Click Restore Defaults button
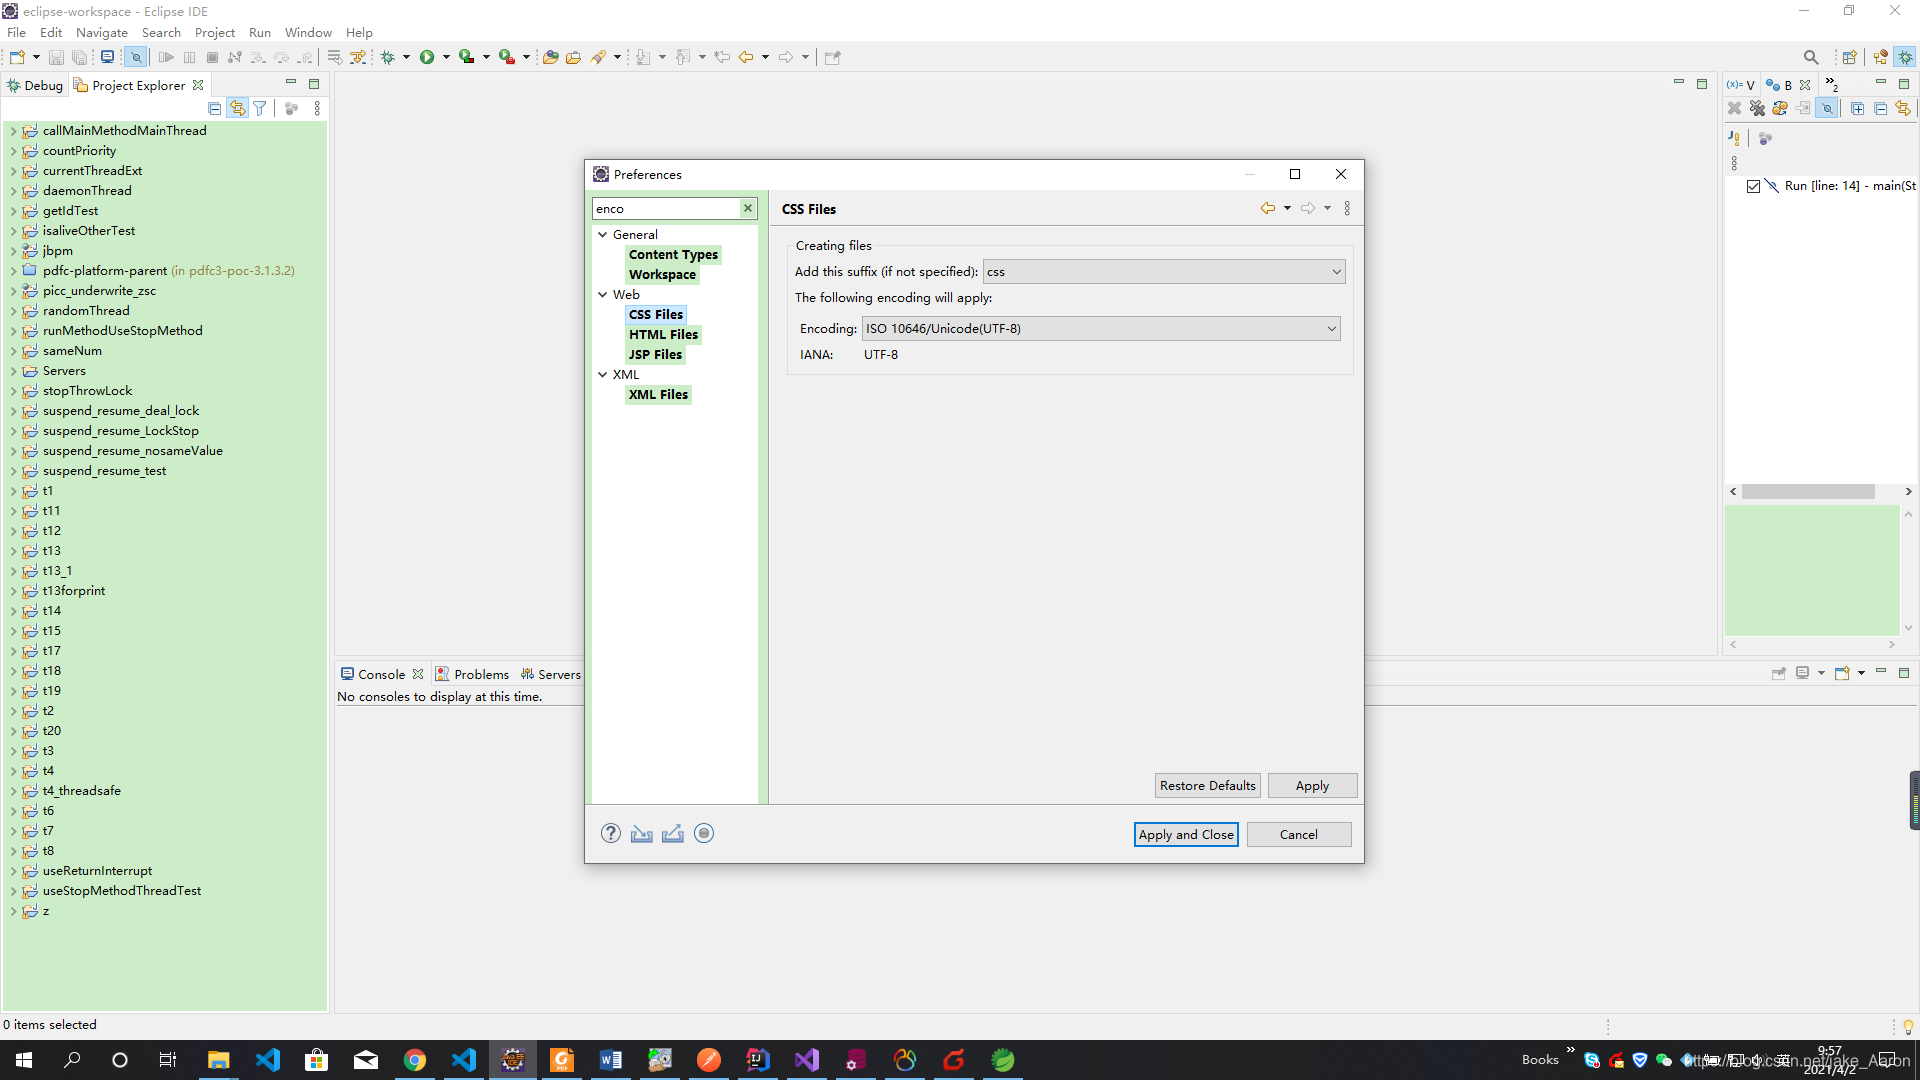This screenshot has height=1080, width=1920. point(1207,785)
